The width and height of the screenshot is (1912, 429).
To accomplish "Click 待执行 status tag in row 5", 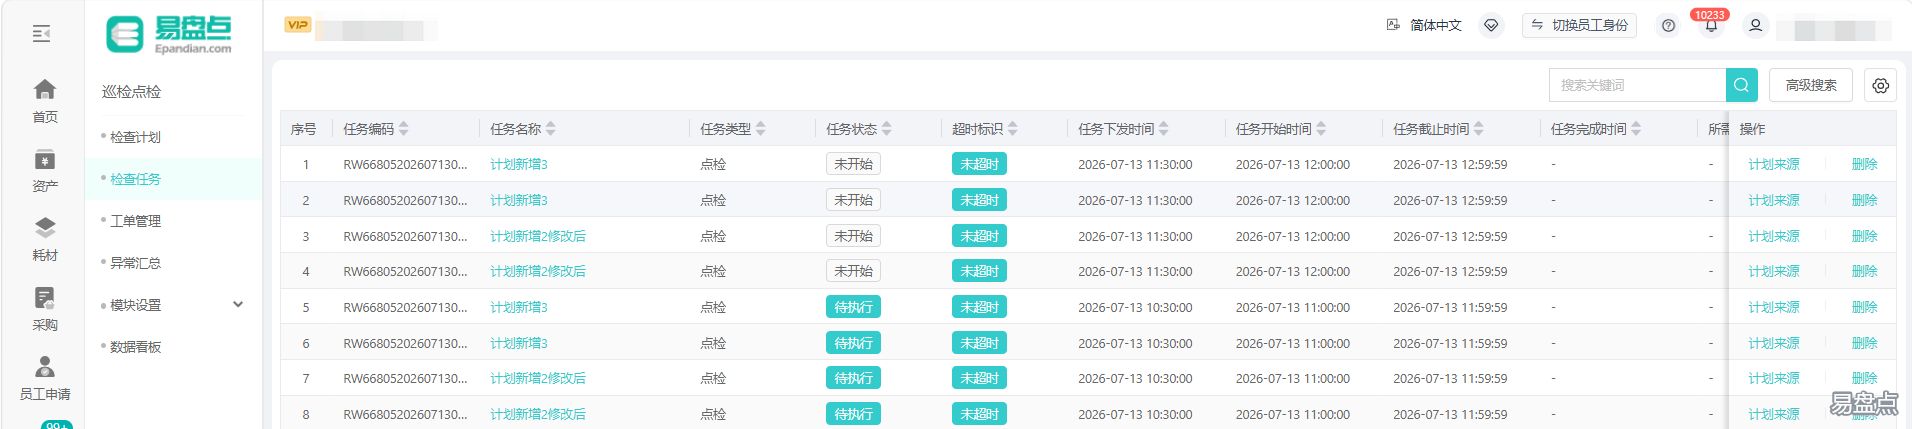I will pyautogui.click(x=853, y=307).
